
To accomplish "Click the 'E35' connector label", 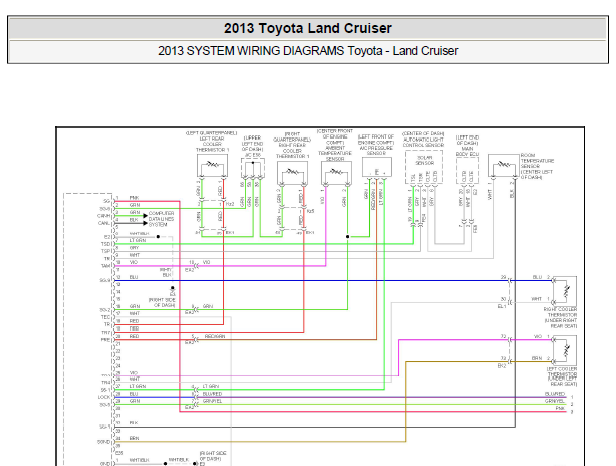I will [119, 453].
